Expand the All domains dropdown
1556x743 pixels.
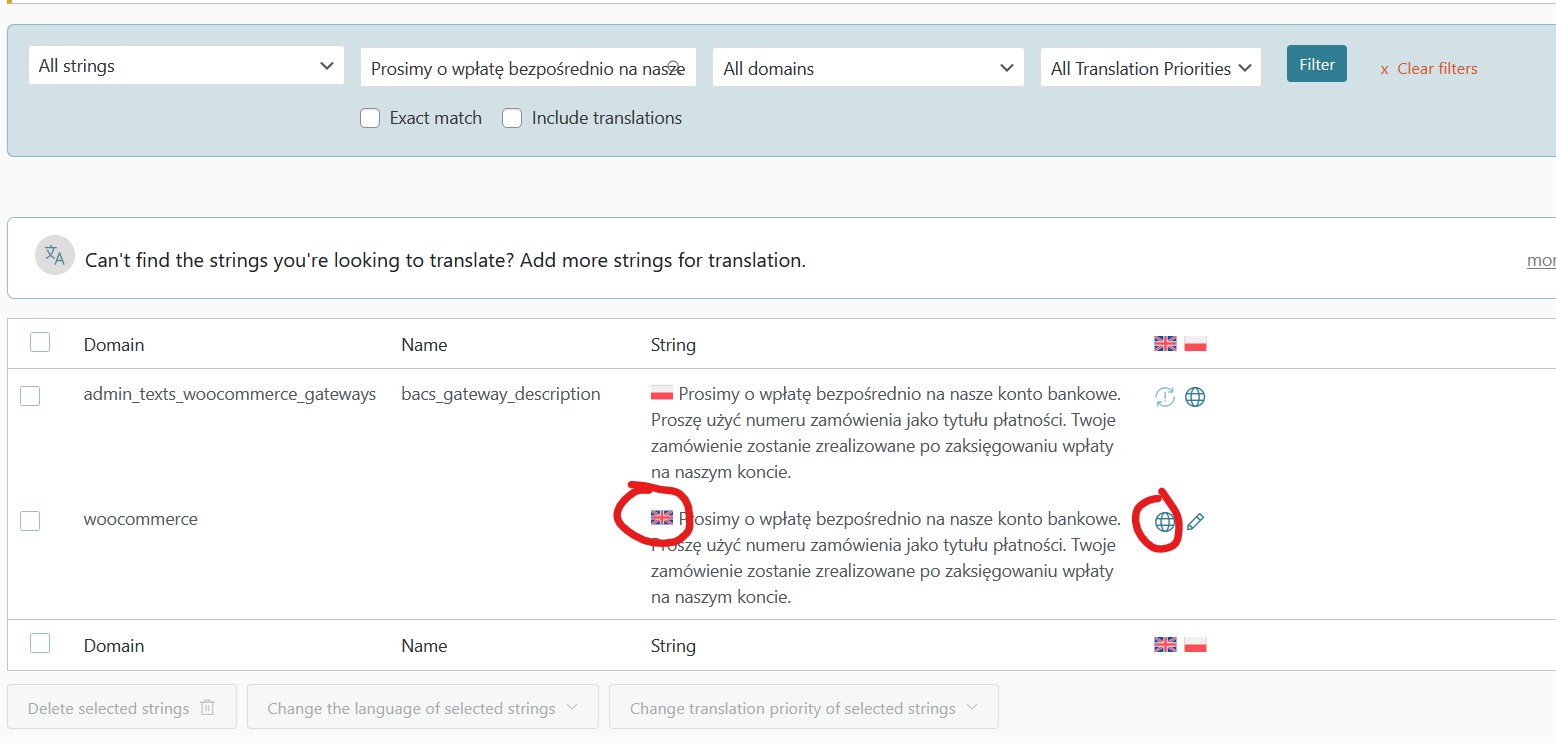pos(868,68)
